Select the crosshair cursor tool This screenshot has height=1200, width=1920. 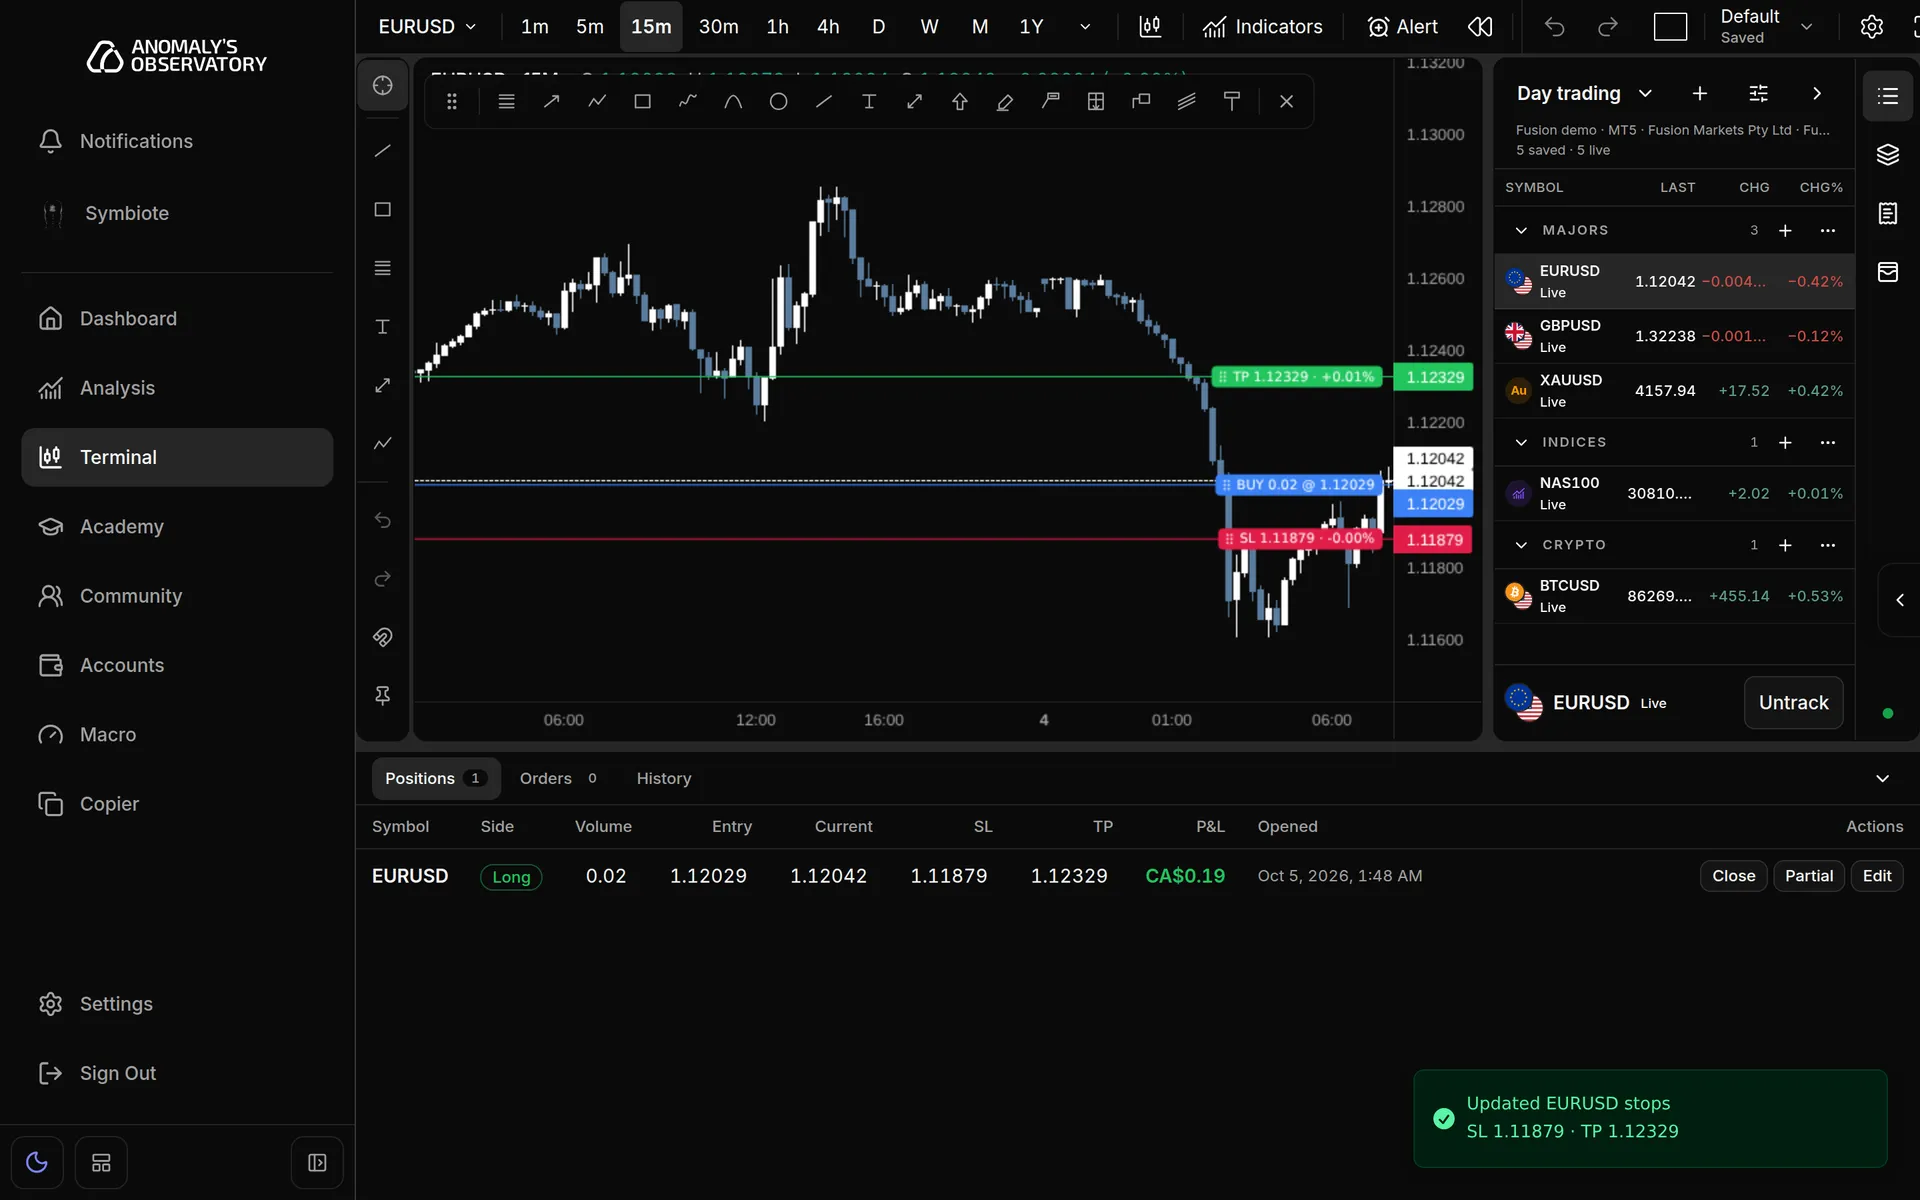pos(383,86)
